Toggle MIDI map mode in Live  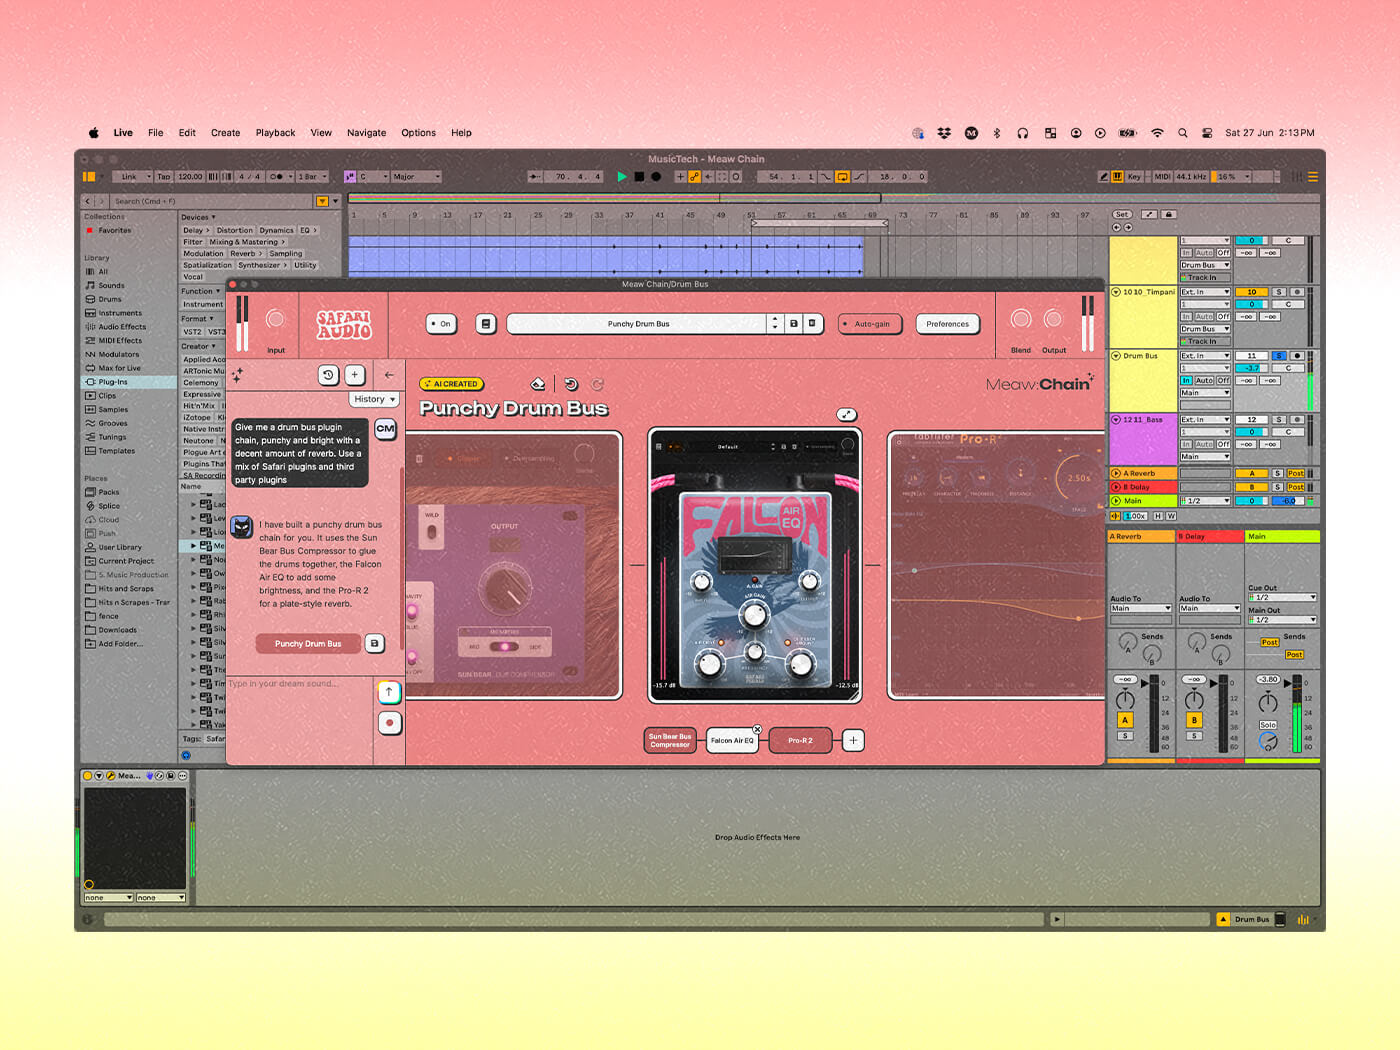(x=1162, y=177)
